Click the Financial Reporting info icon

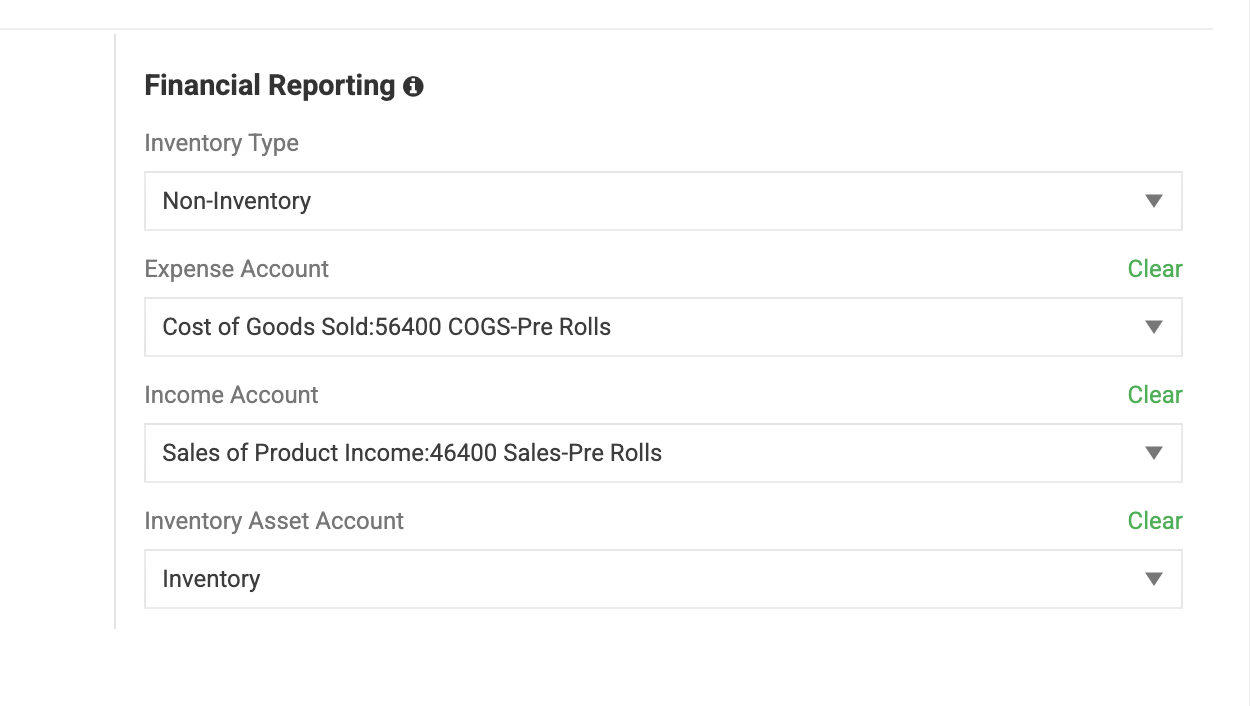click(413, 87)
